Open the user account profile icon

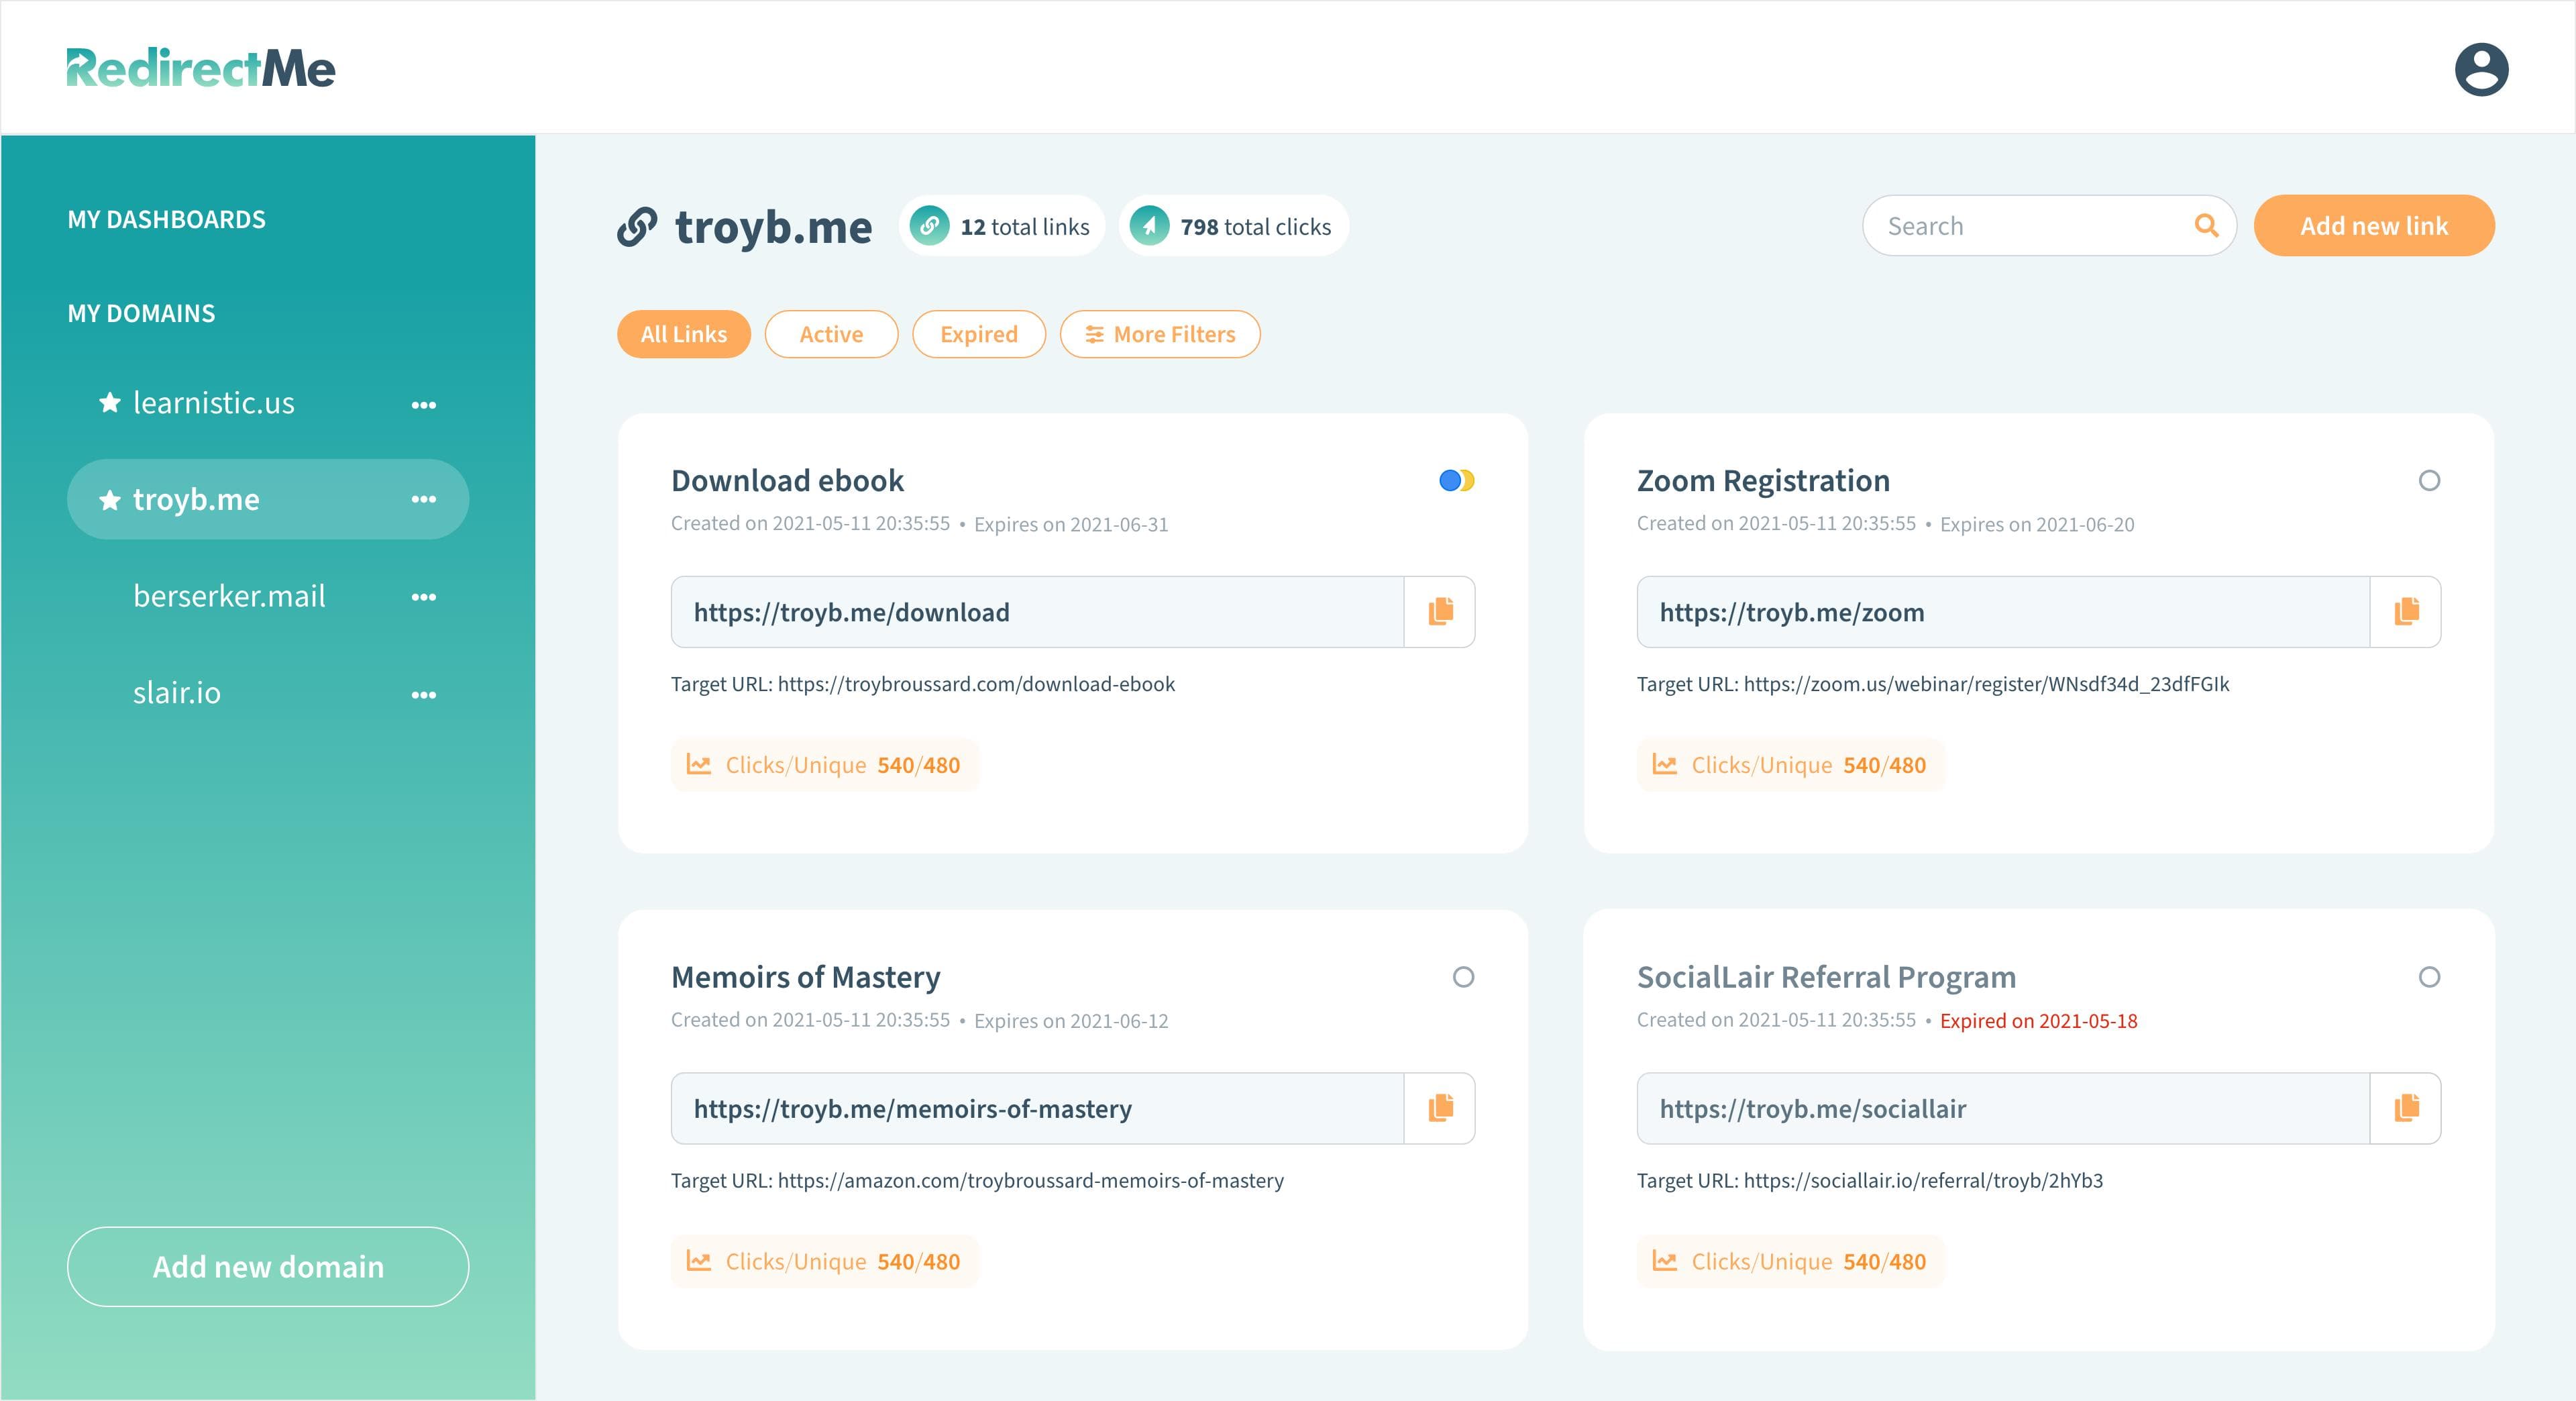(x=2481, y=69)
